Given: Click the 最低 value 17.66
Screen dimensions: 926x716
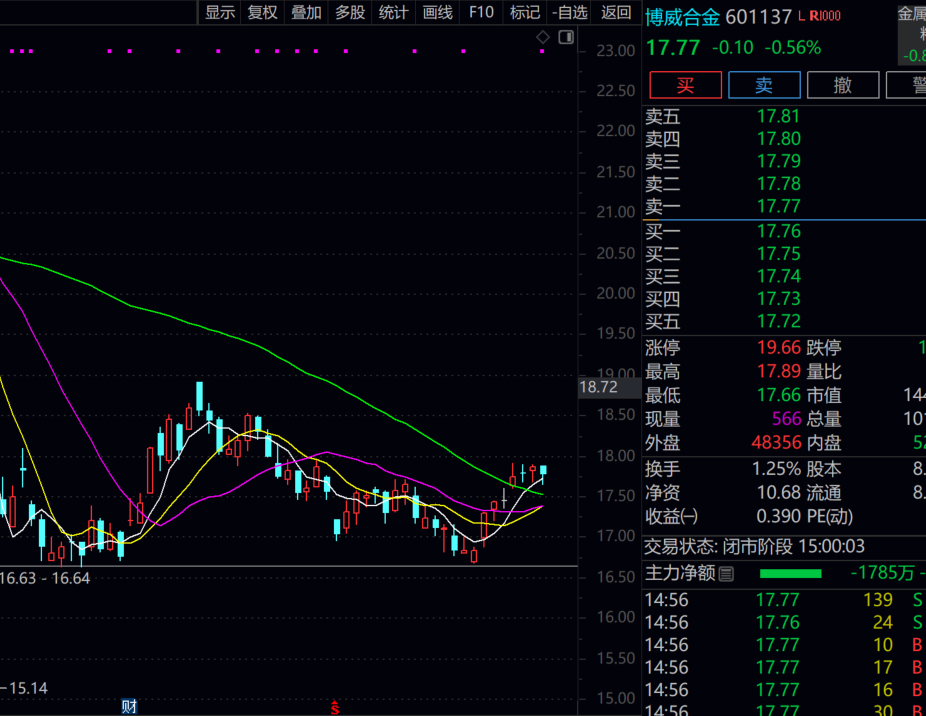Looking at the screenshot, I should [779, 395].
